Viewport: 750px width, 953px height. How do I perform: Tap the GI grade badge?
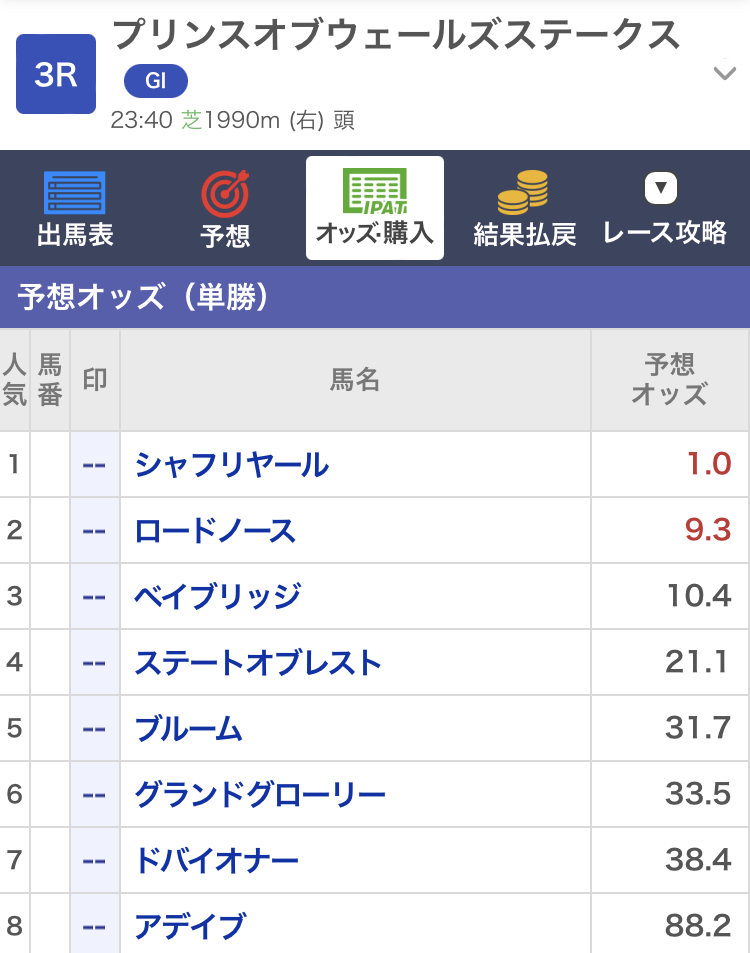click(x=156, y=81)
